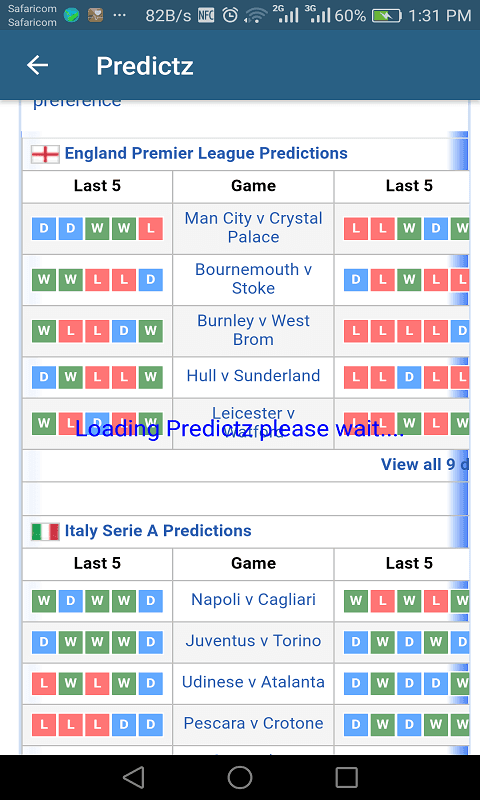
Task: Tap the England flag icon
Action: 45,154
